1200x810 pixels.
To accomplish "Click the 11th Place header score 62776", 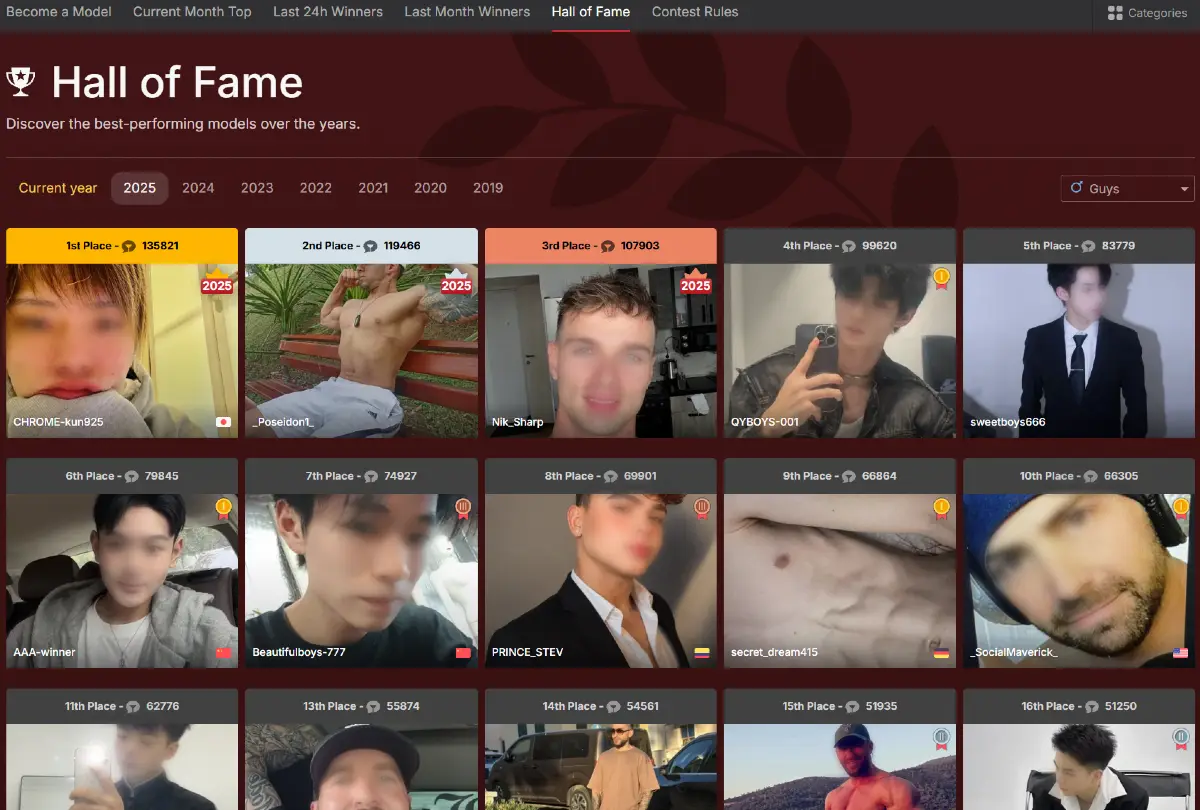I will [162, 707].
